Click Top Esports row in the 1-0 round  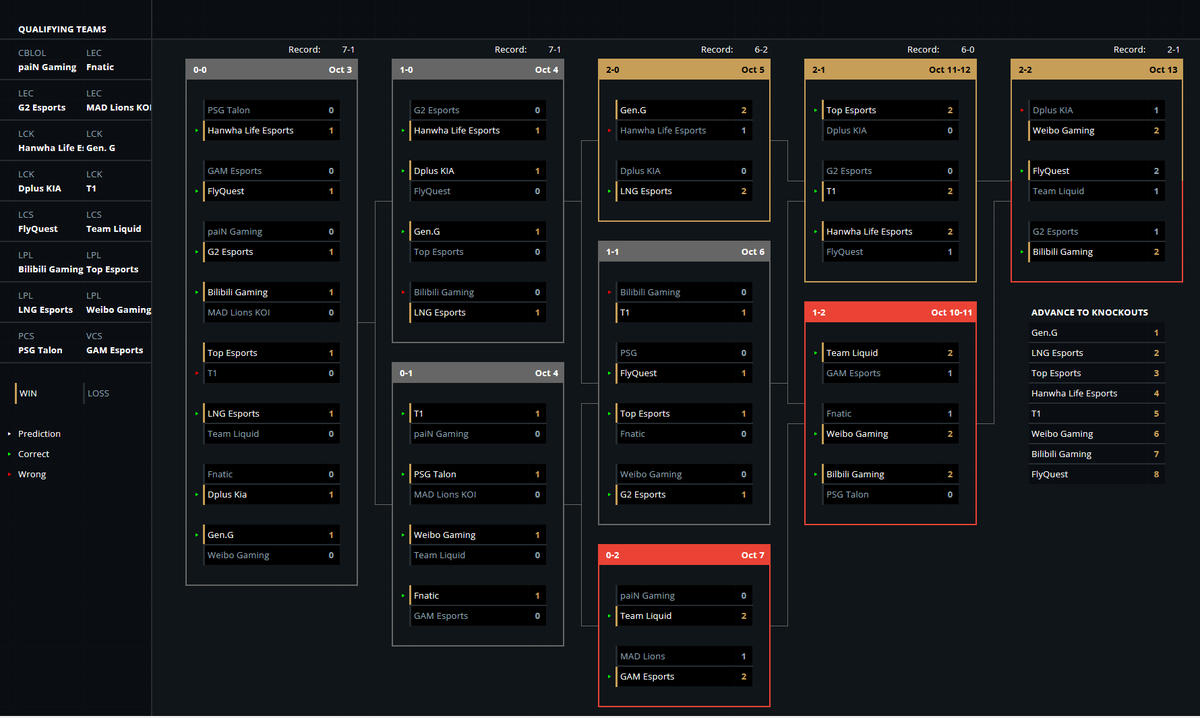477,252
